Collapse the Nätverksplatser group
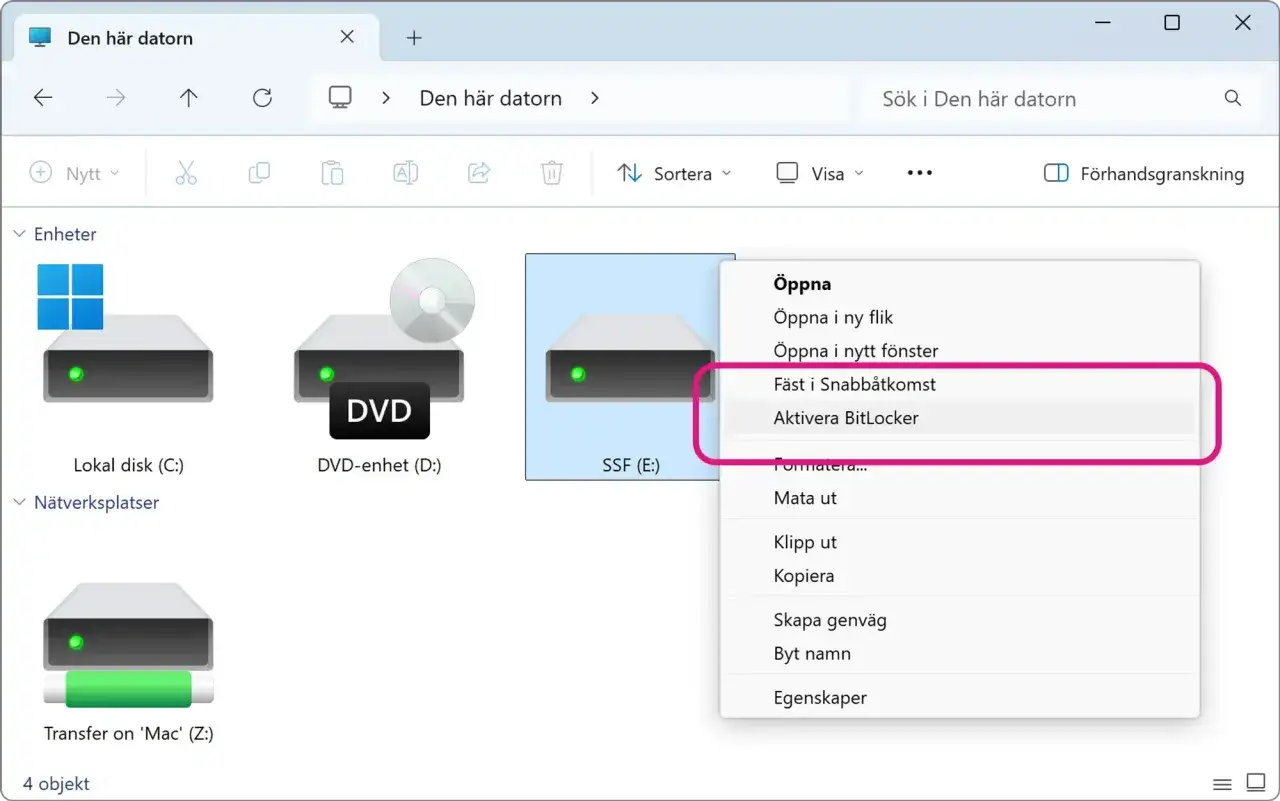 (x=18, y=502)
